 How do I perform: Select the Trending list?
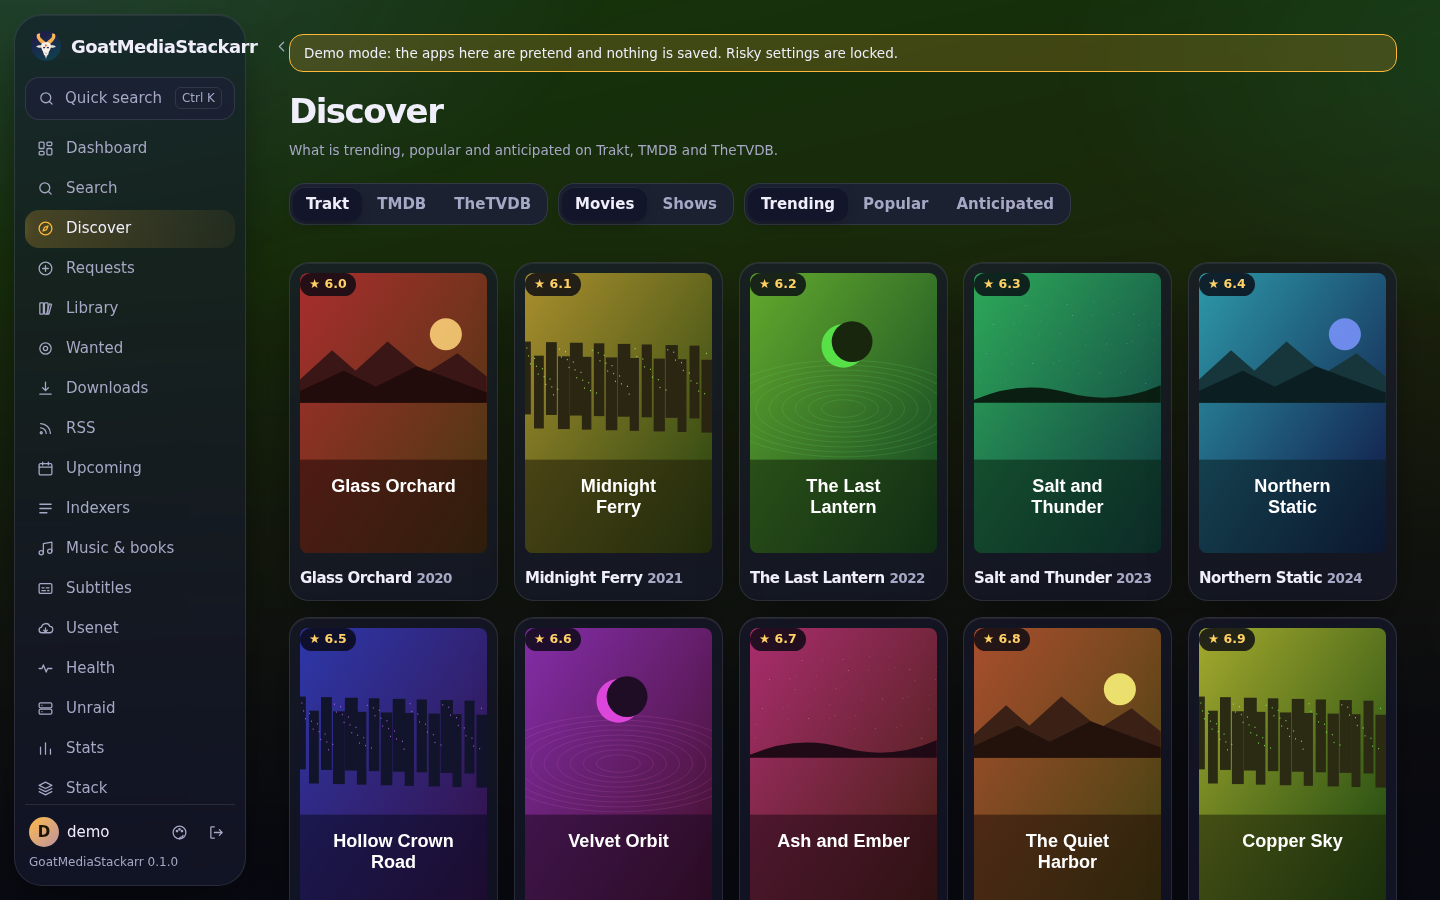coord(797,204)
